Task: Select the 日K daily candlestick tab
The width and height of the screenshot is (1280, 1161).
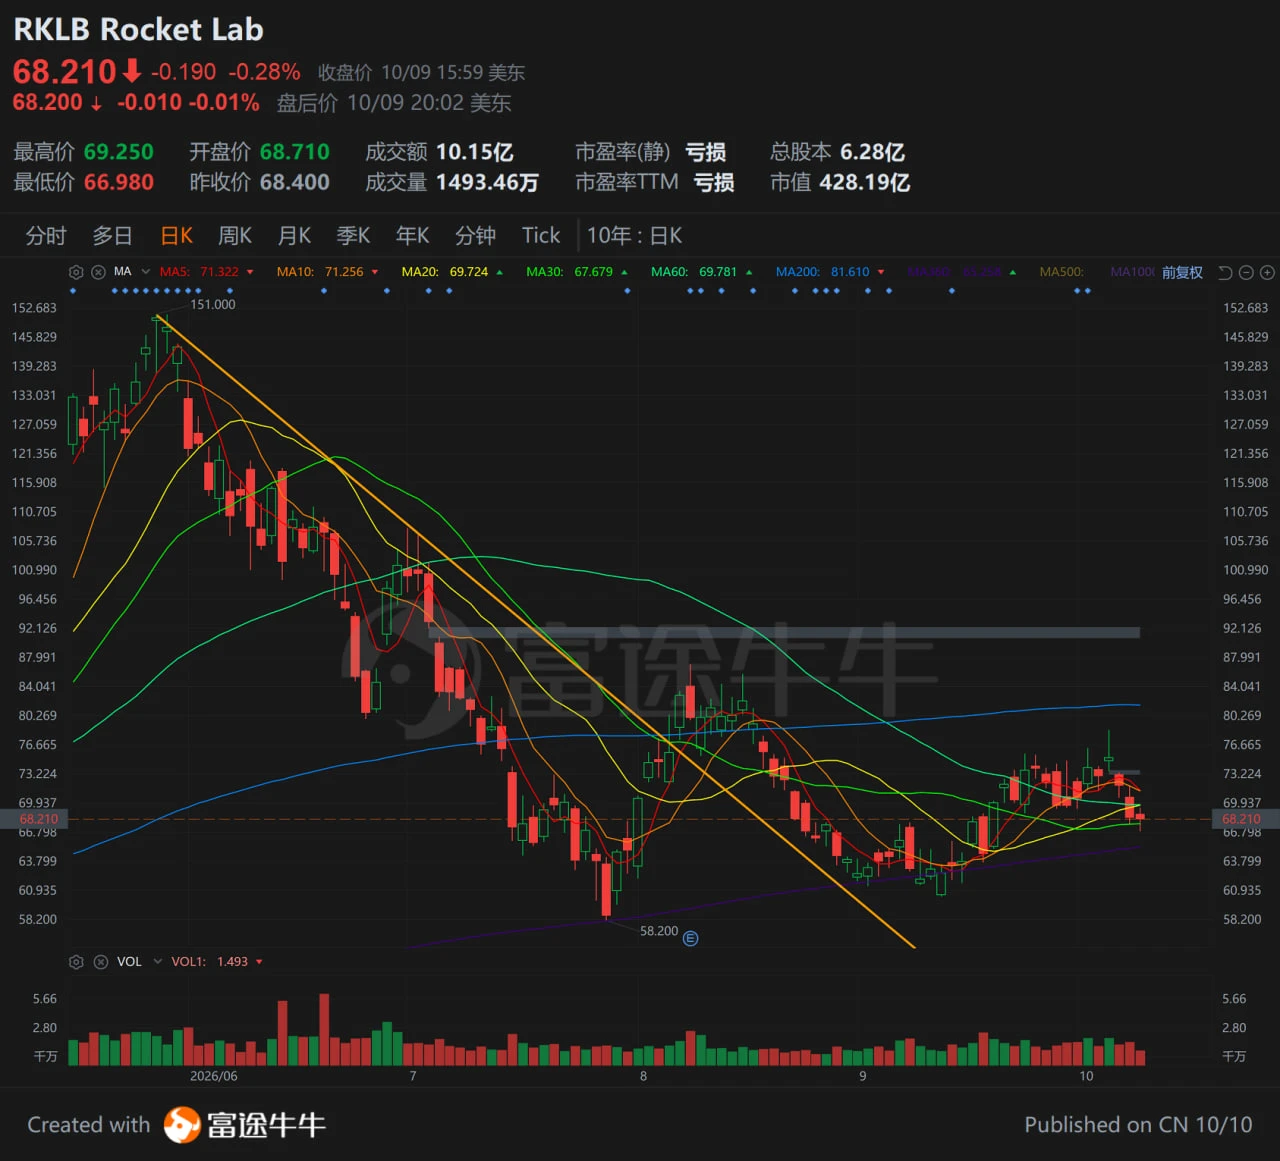Action: click(x=177, y=236)
